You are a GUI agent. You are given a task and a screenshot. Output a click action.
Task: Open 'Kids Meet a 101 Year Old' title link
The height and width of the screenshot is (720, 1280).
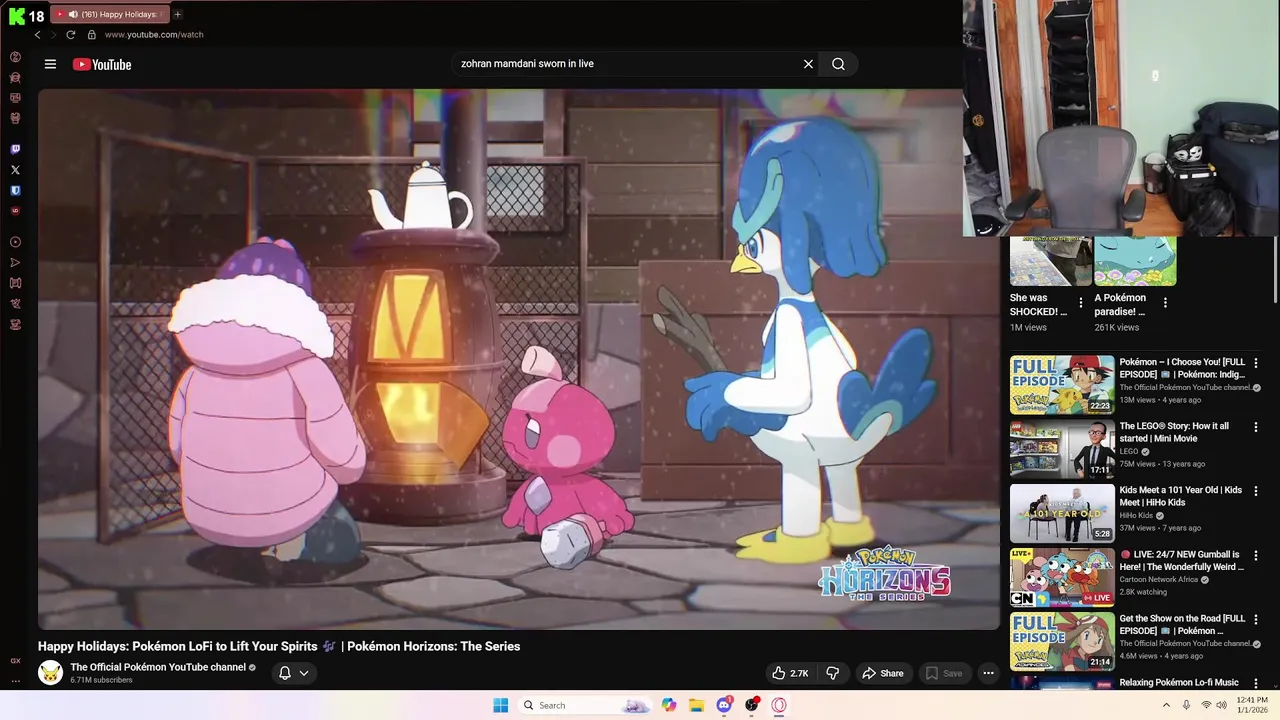tap(1180, 496)
